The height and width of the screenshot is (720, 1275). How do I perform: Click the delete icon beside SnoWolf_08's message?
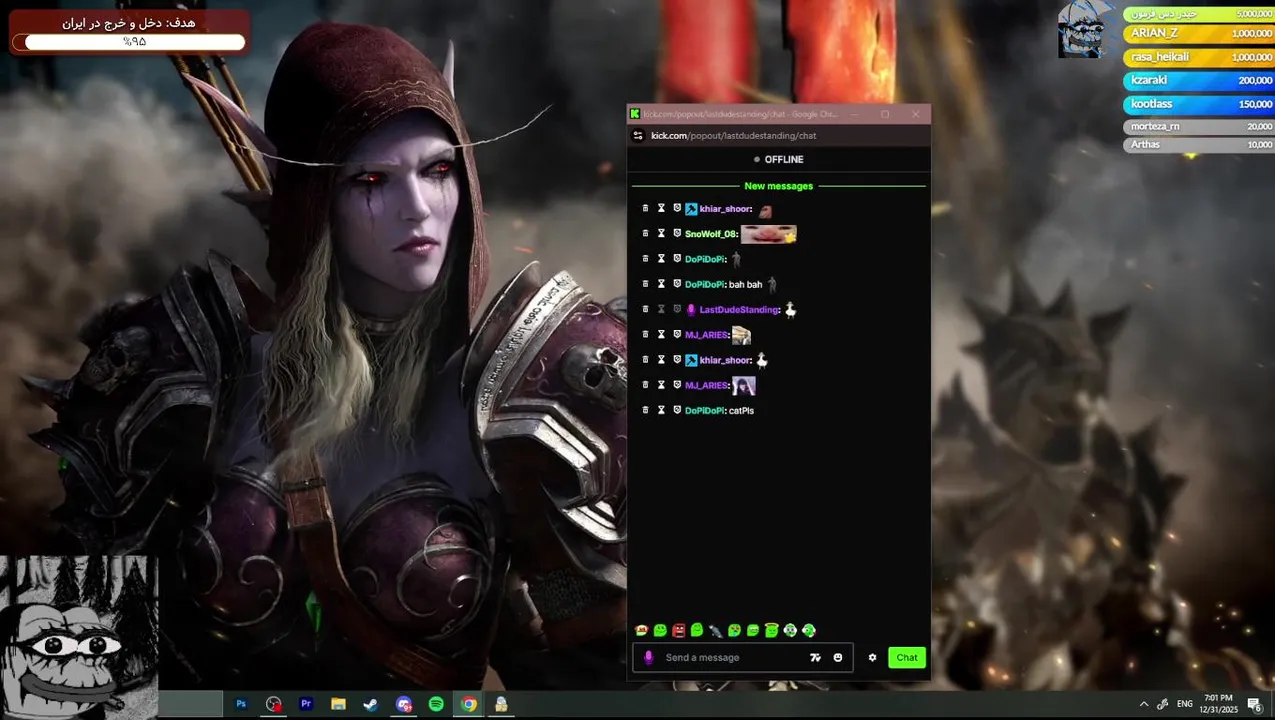645,233
